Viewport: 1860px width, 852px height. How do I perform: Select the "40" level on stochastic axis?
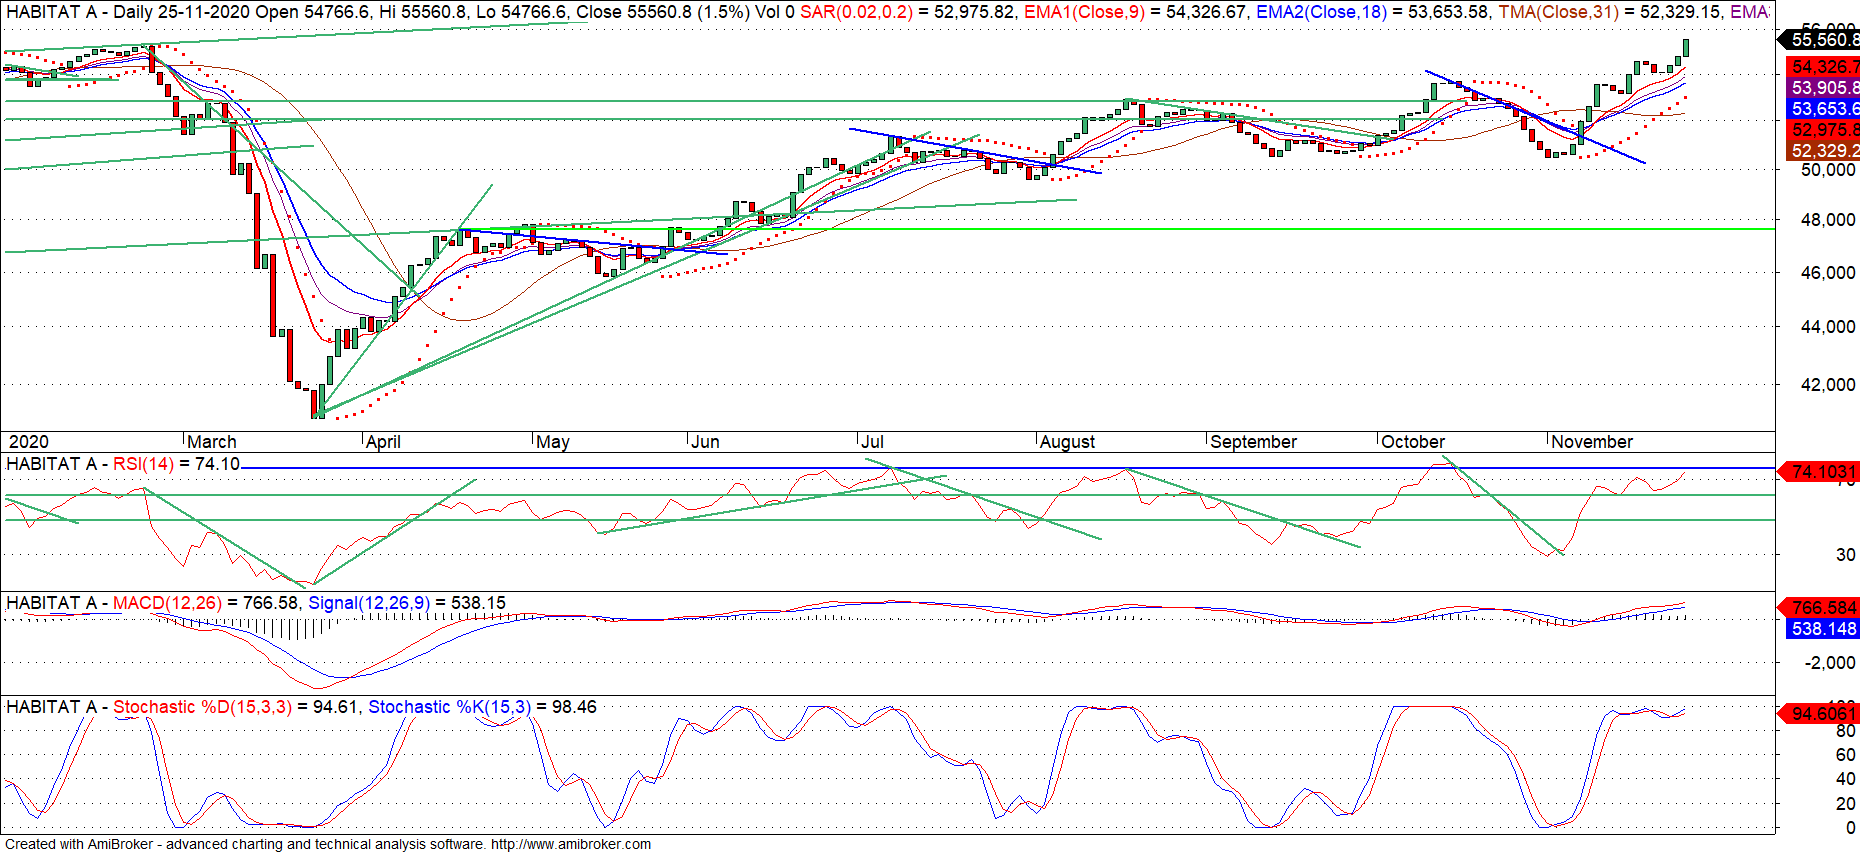(1846, 779)
